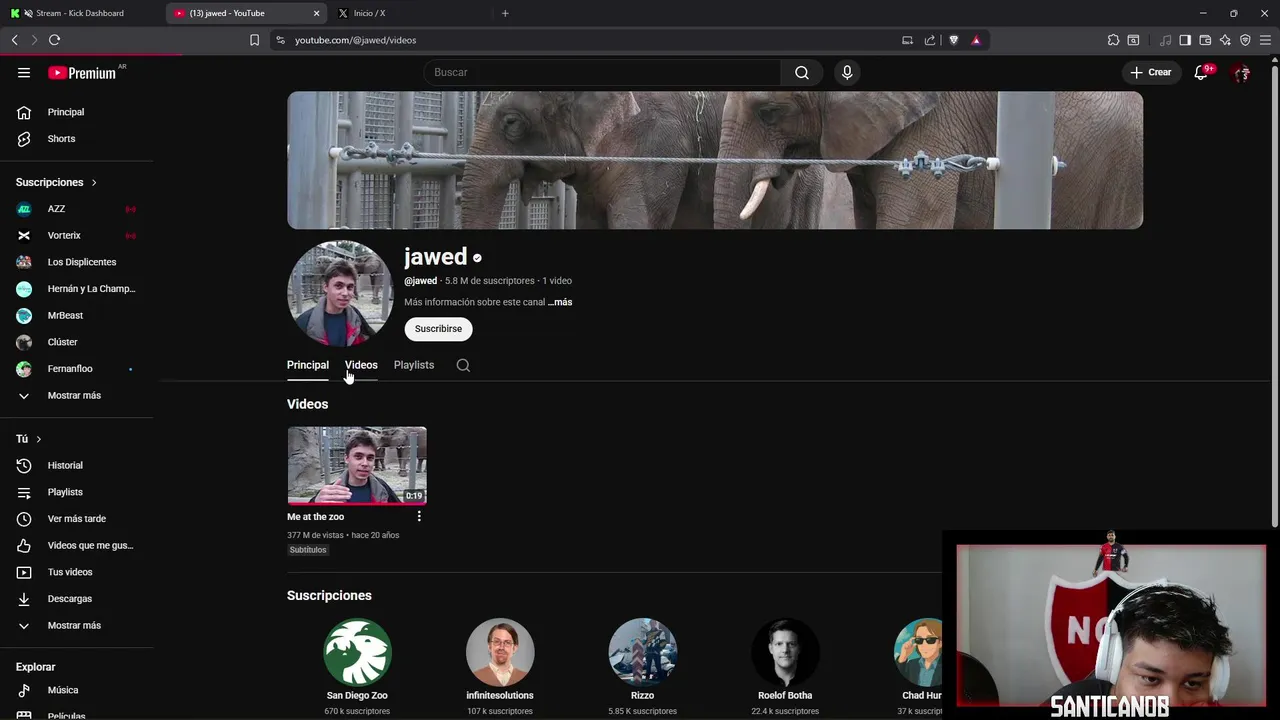Select the Principal channel tab
This screenshot has height=720, width=1280.
pos(308,365)
